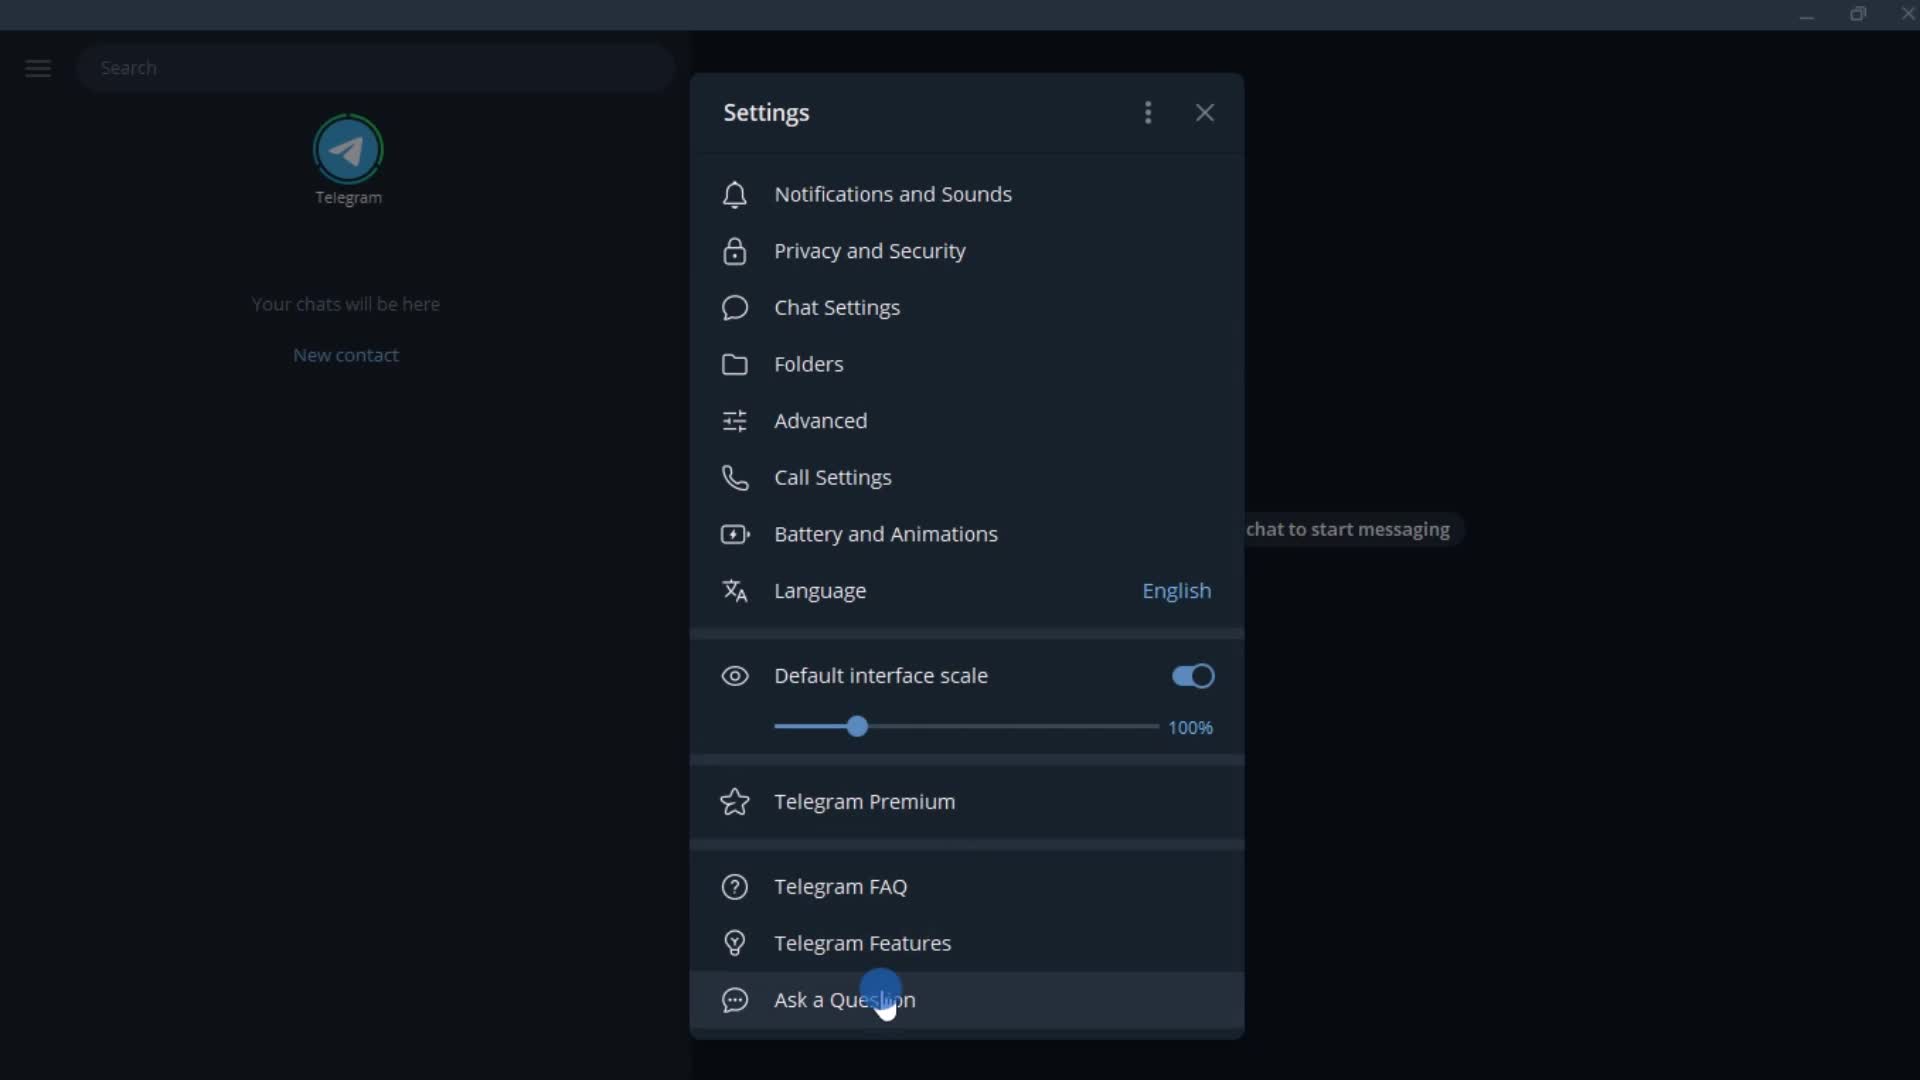This screenshot has width=1920, height=1080.
Task: Open Telegram Features
Action: (x=967, y=943)
